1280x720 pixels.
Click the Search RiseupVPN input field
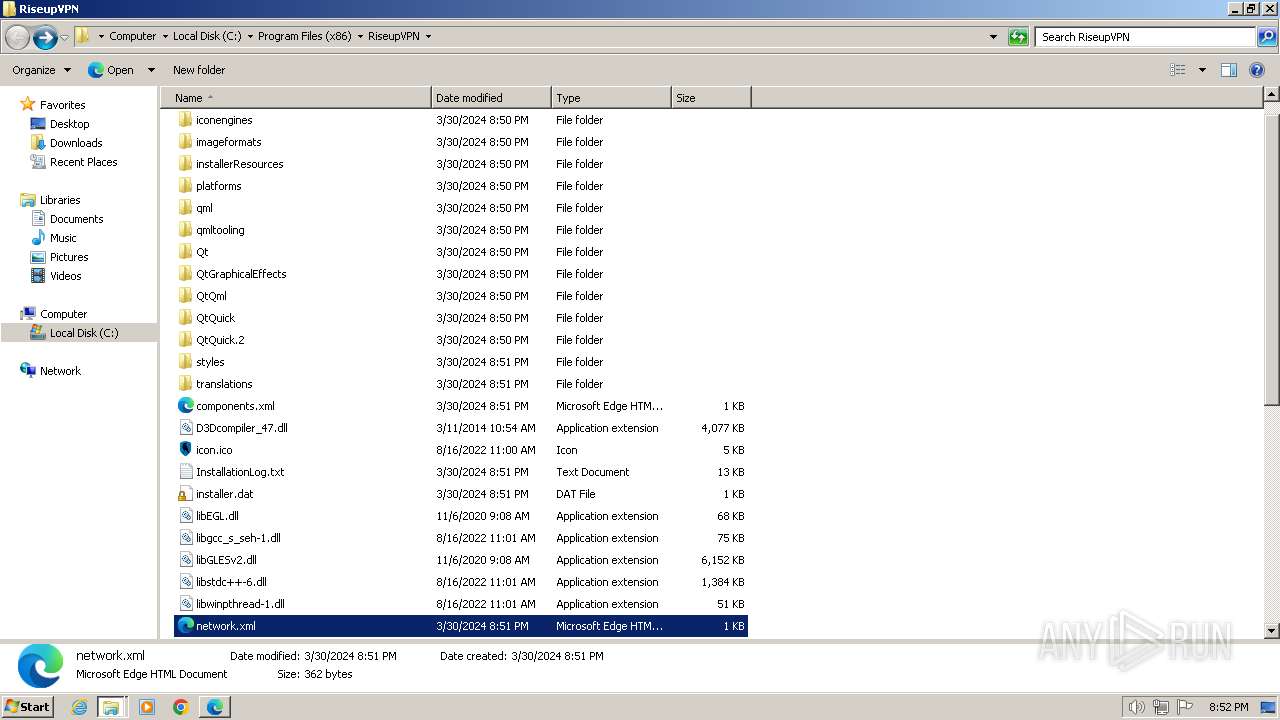point(1145,37)
